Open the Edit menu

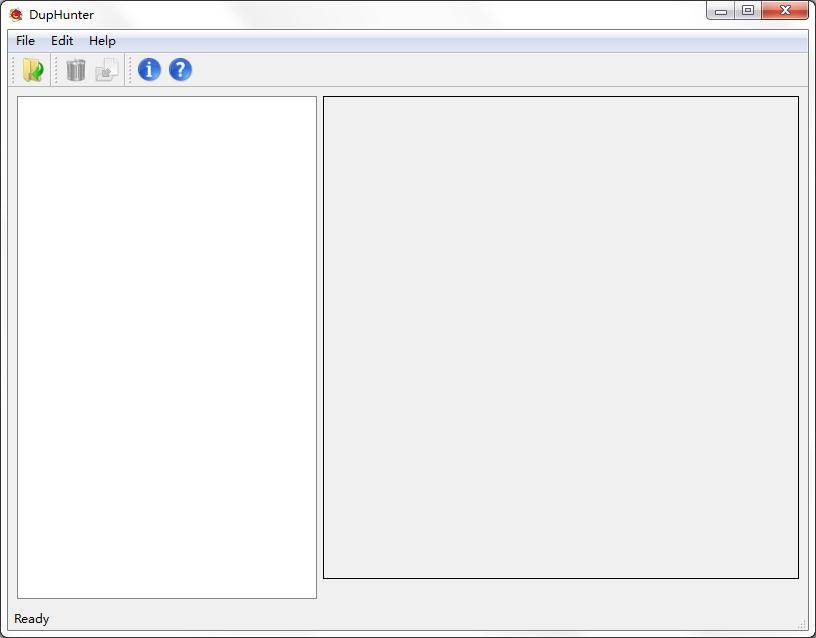tap(62, 41)
